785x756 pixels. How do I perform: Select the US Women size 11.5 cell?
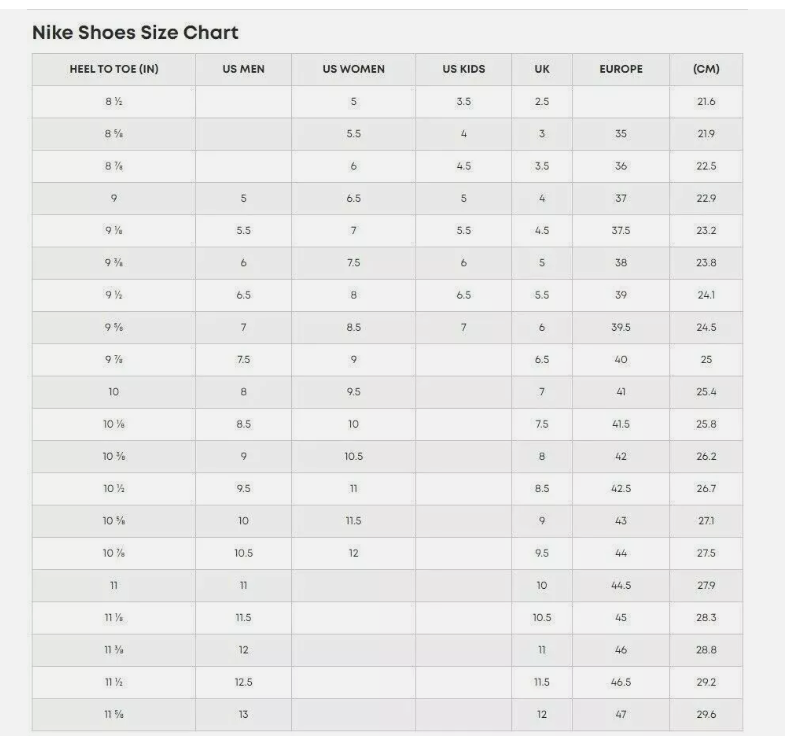[353, 521]
